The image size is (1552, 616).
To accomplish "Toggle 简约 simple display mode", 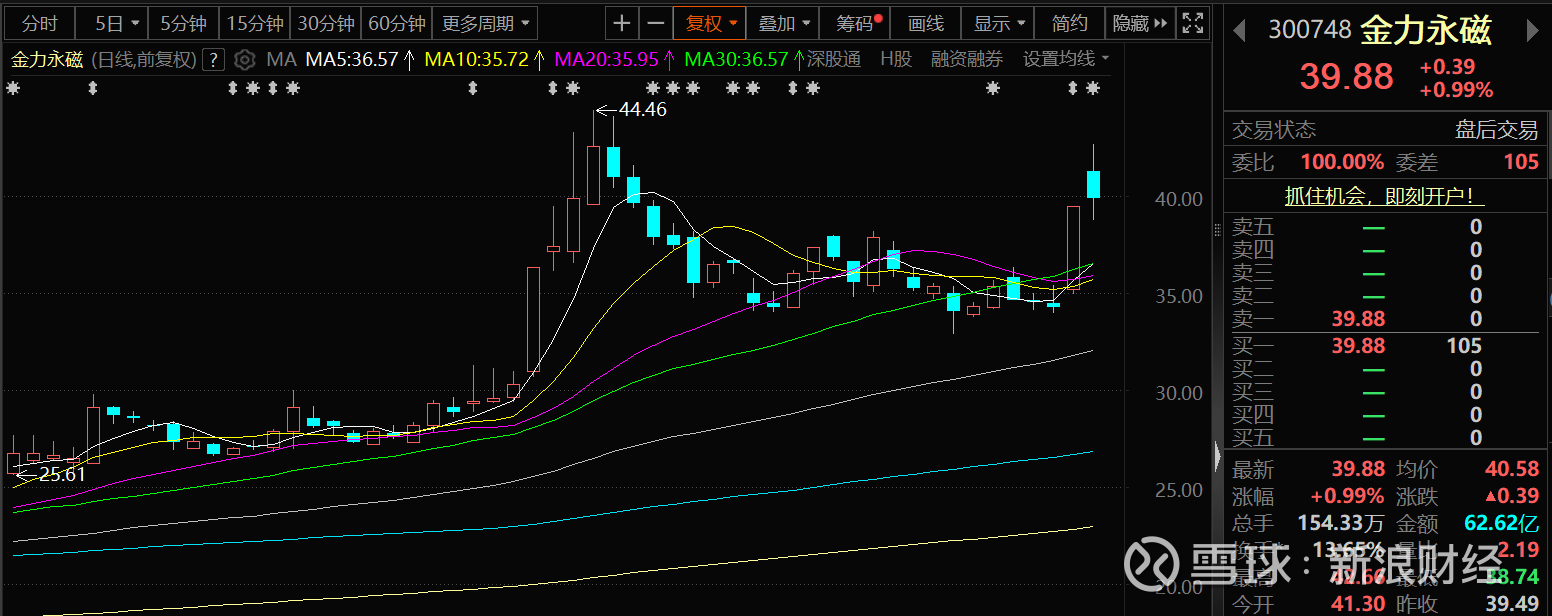I will pyautogui.click(x=1070, y=23).
